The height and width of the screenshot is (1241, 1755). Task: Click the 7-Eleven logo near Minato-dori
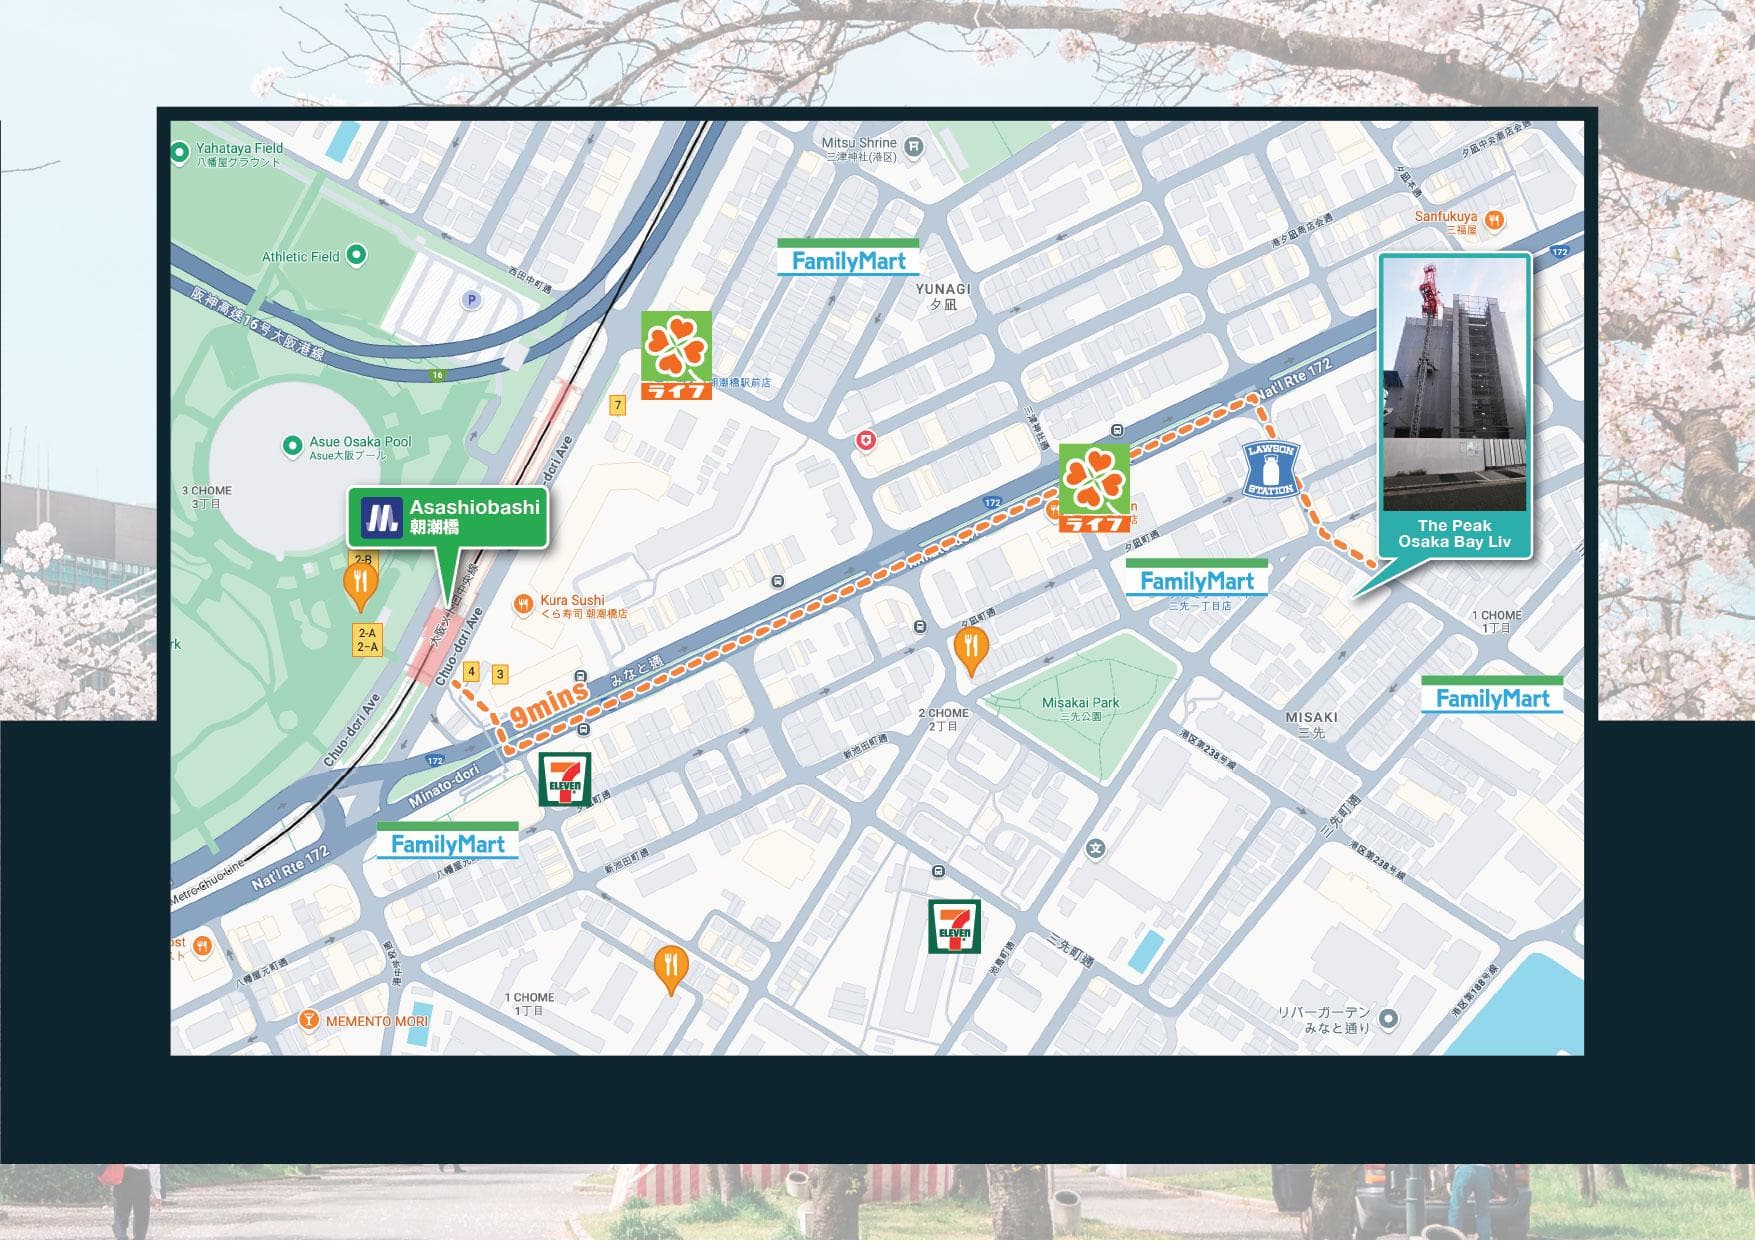pyautogui.click(x=565, y=780)
